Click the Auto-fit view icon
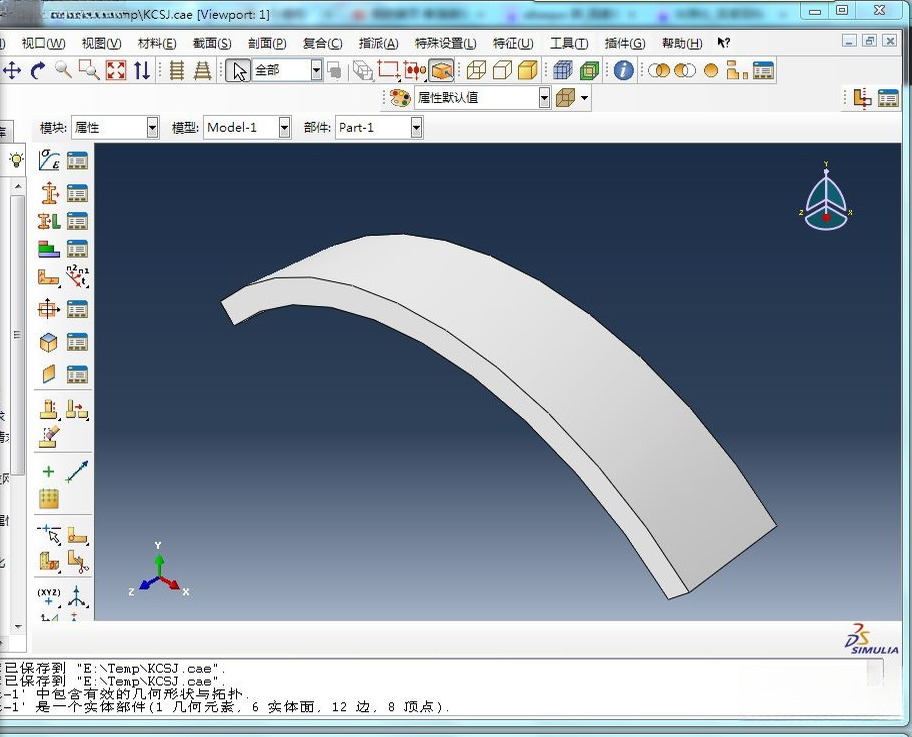 (x=116, y=70)
